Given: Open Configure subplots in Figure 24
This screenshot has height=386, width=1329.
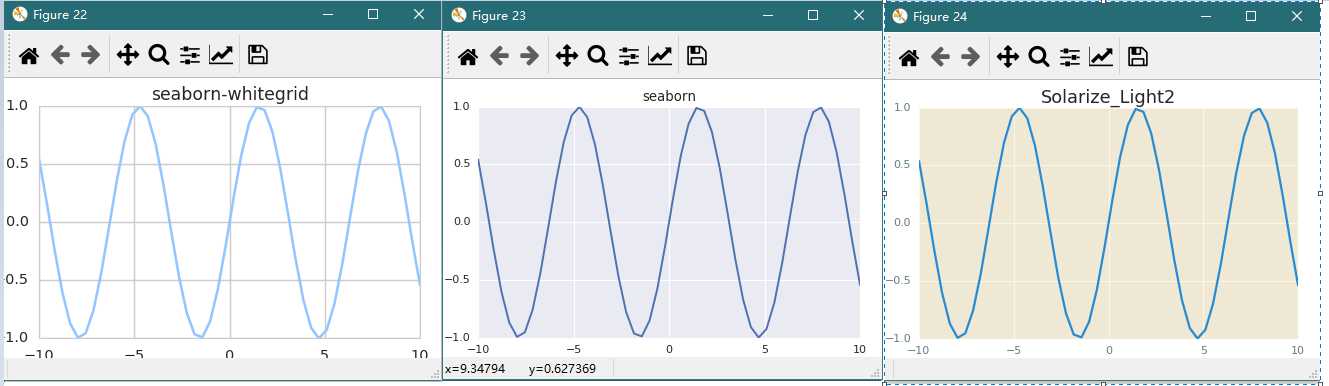Looking at the screenshot, I should click(x=1069, y=57).
